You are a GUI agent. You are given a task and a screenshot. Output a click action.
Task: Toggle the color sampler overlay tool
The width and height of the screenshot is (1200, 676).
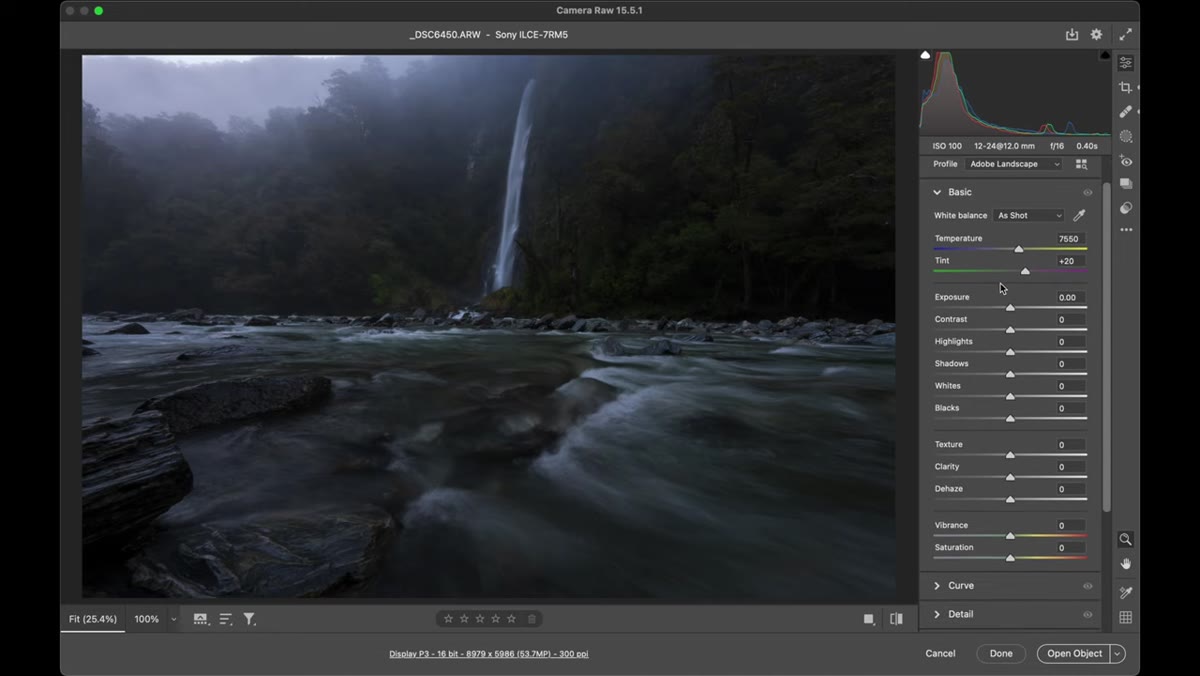(1126, 593)
